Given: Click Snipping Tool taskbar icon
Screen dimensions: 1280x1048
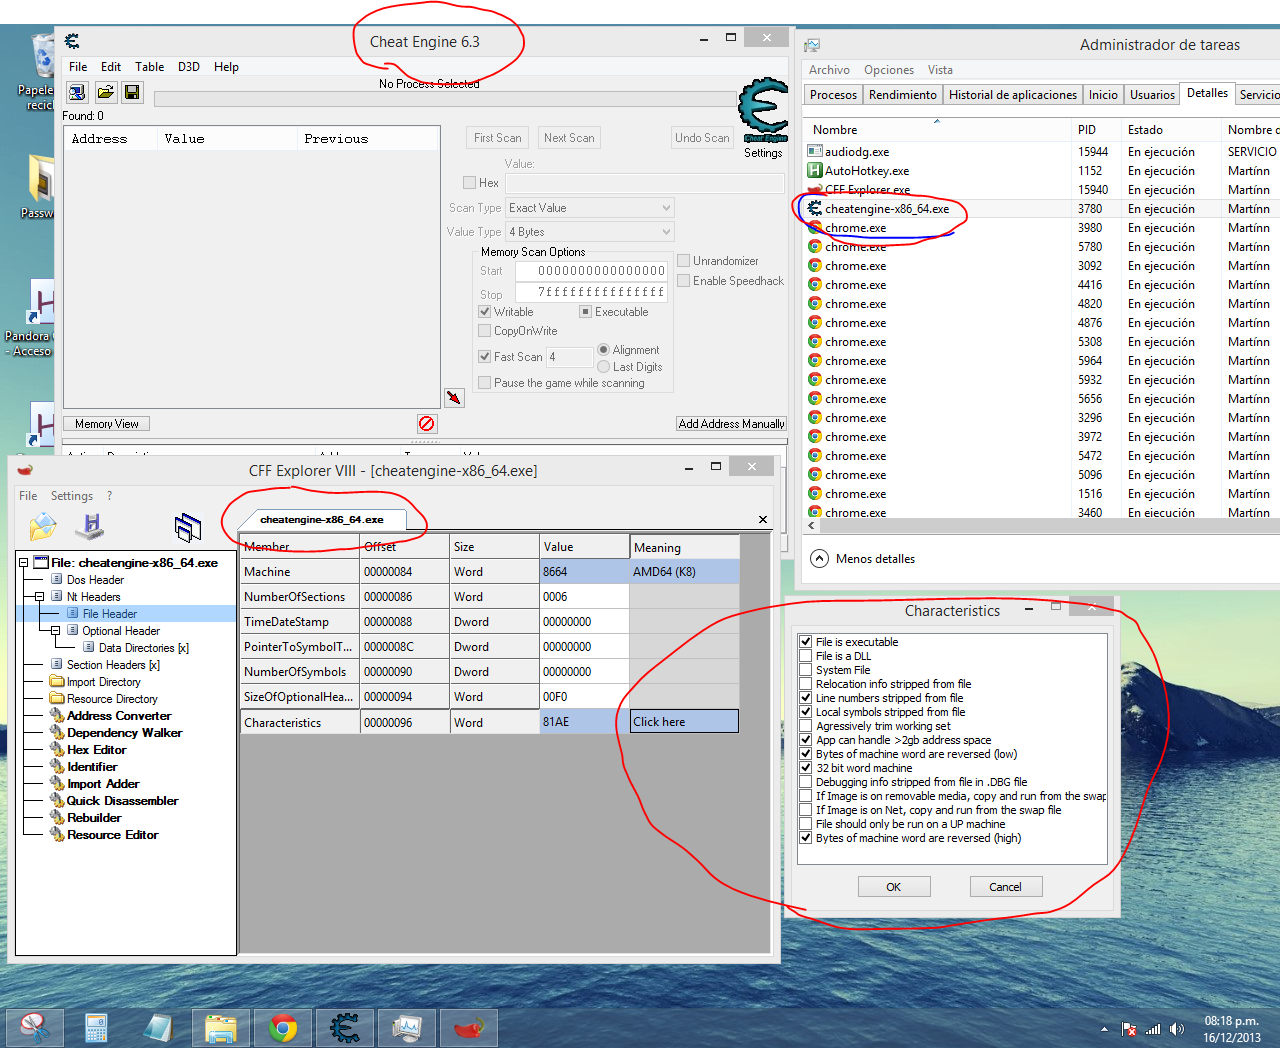Looking at the screenshot, I should pyautogui.click(x=35, y=1028).
